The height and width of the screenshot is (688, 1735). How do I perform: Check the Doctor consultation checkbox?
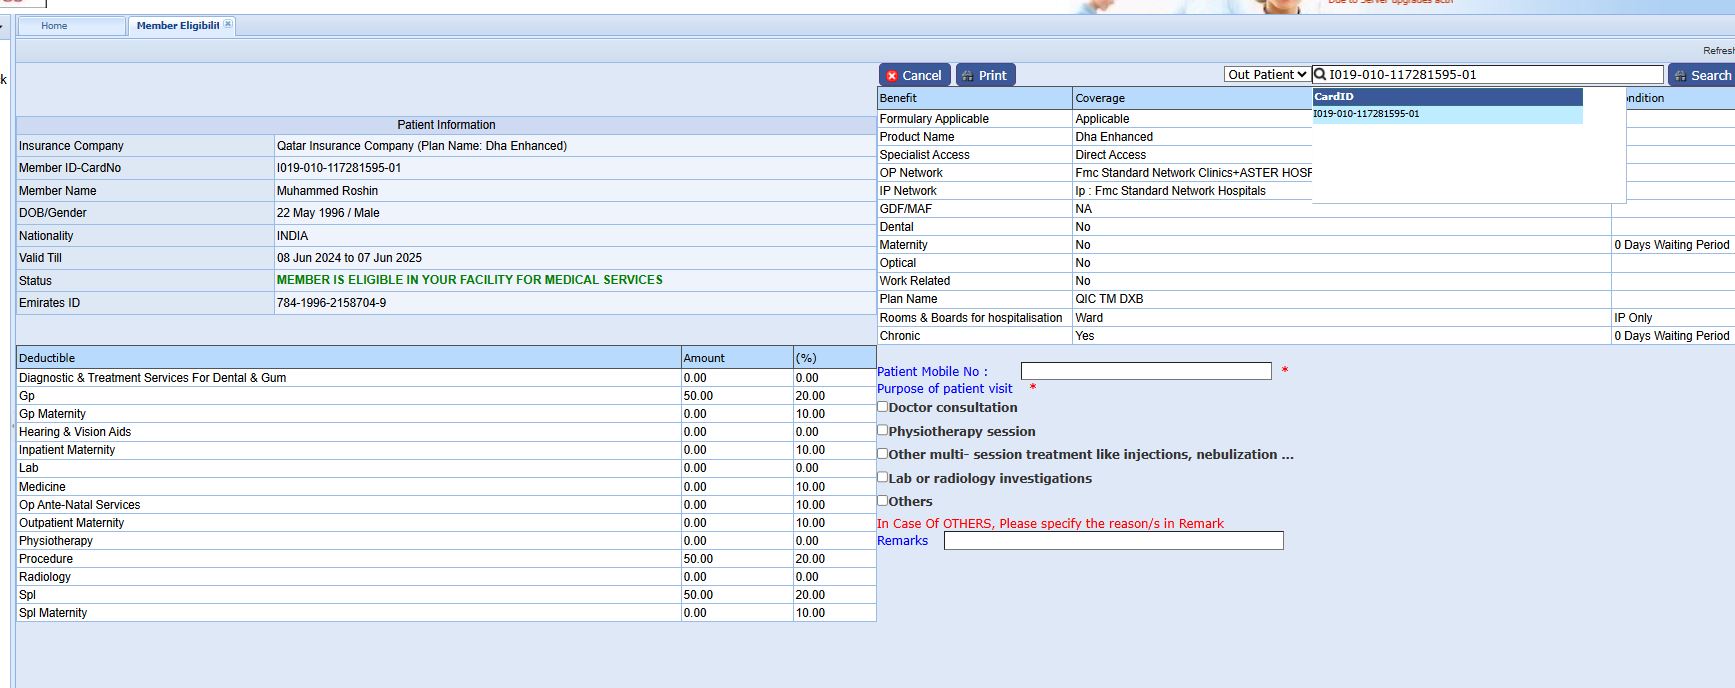883,407
